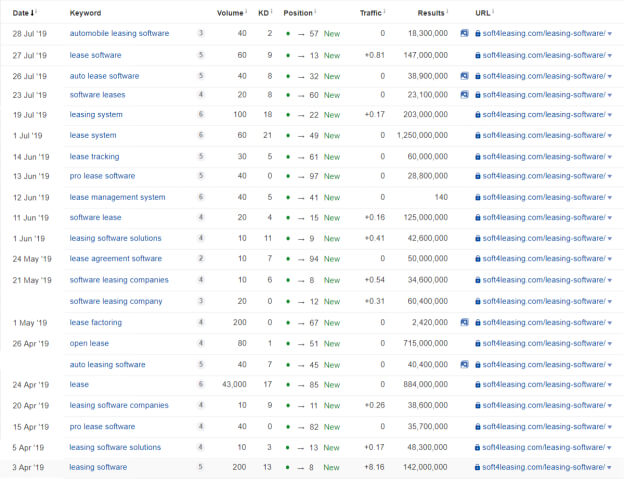
Task: Open the 'leasing software companies' keyword link
Action: [x=119, y=406]
